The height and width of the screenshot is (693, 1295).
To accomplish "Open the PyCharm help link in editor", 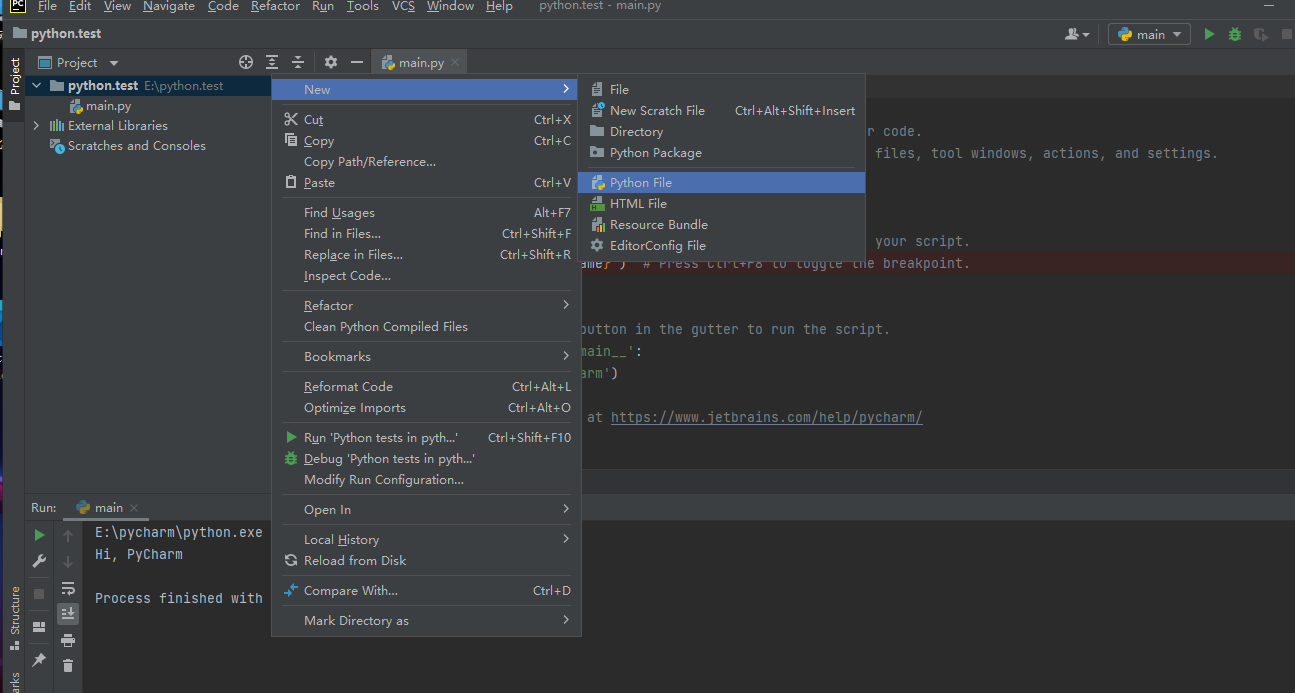I will (x=766, y=417).
